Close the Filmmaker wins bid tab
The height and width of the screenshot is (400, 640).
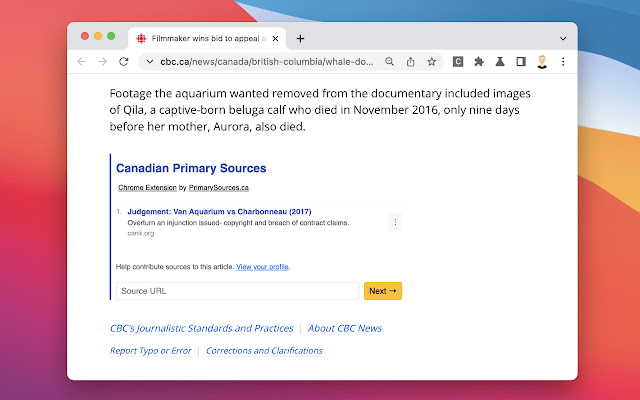[x=276, y=38]
